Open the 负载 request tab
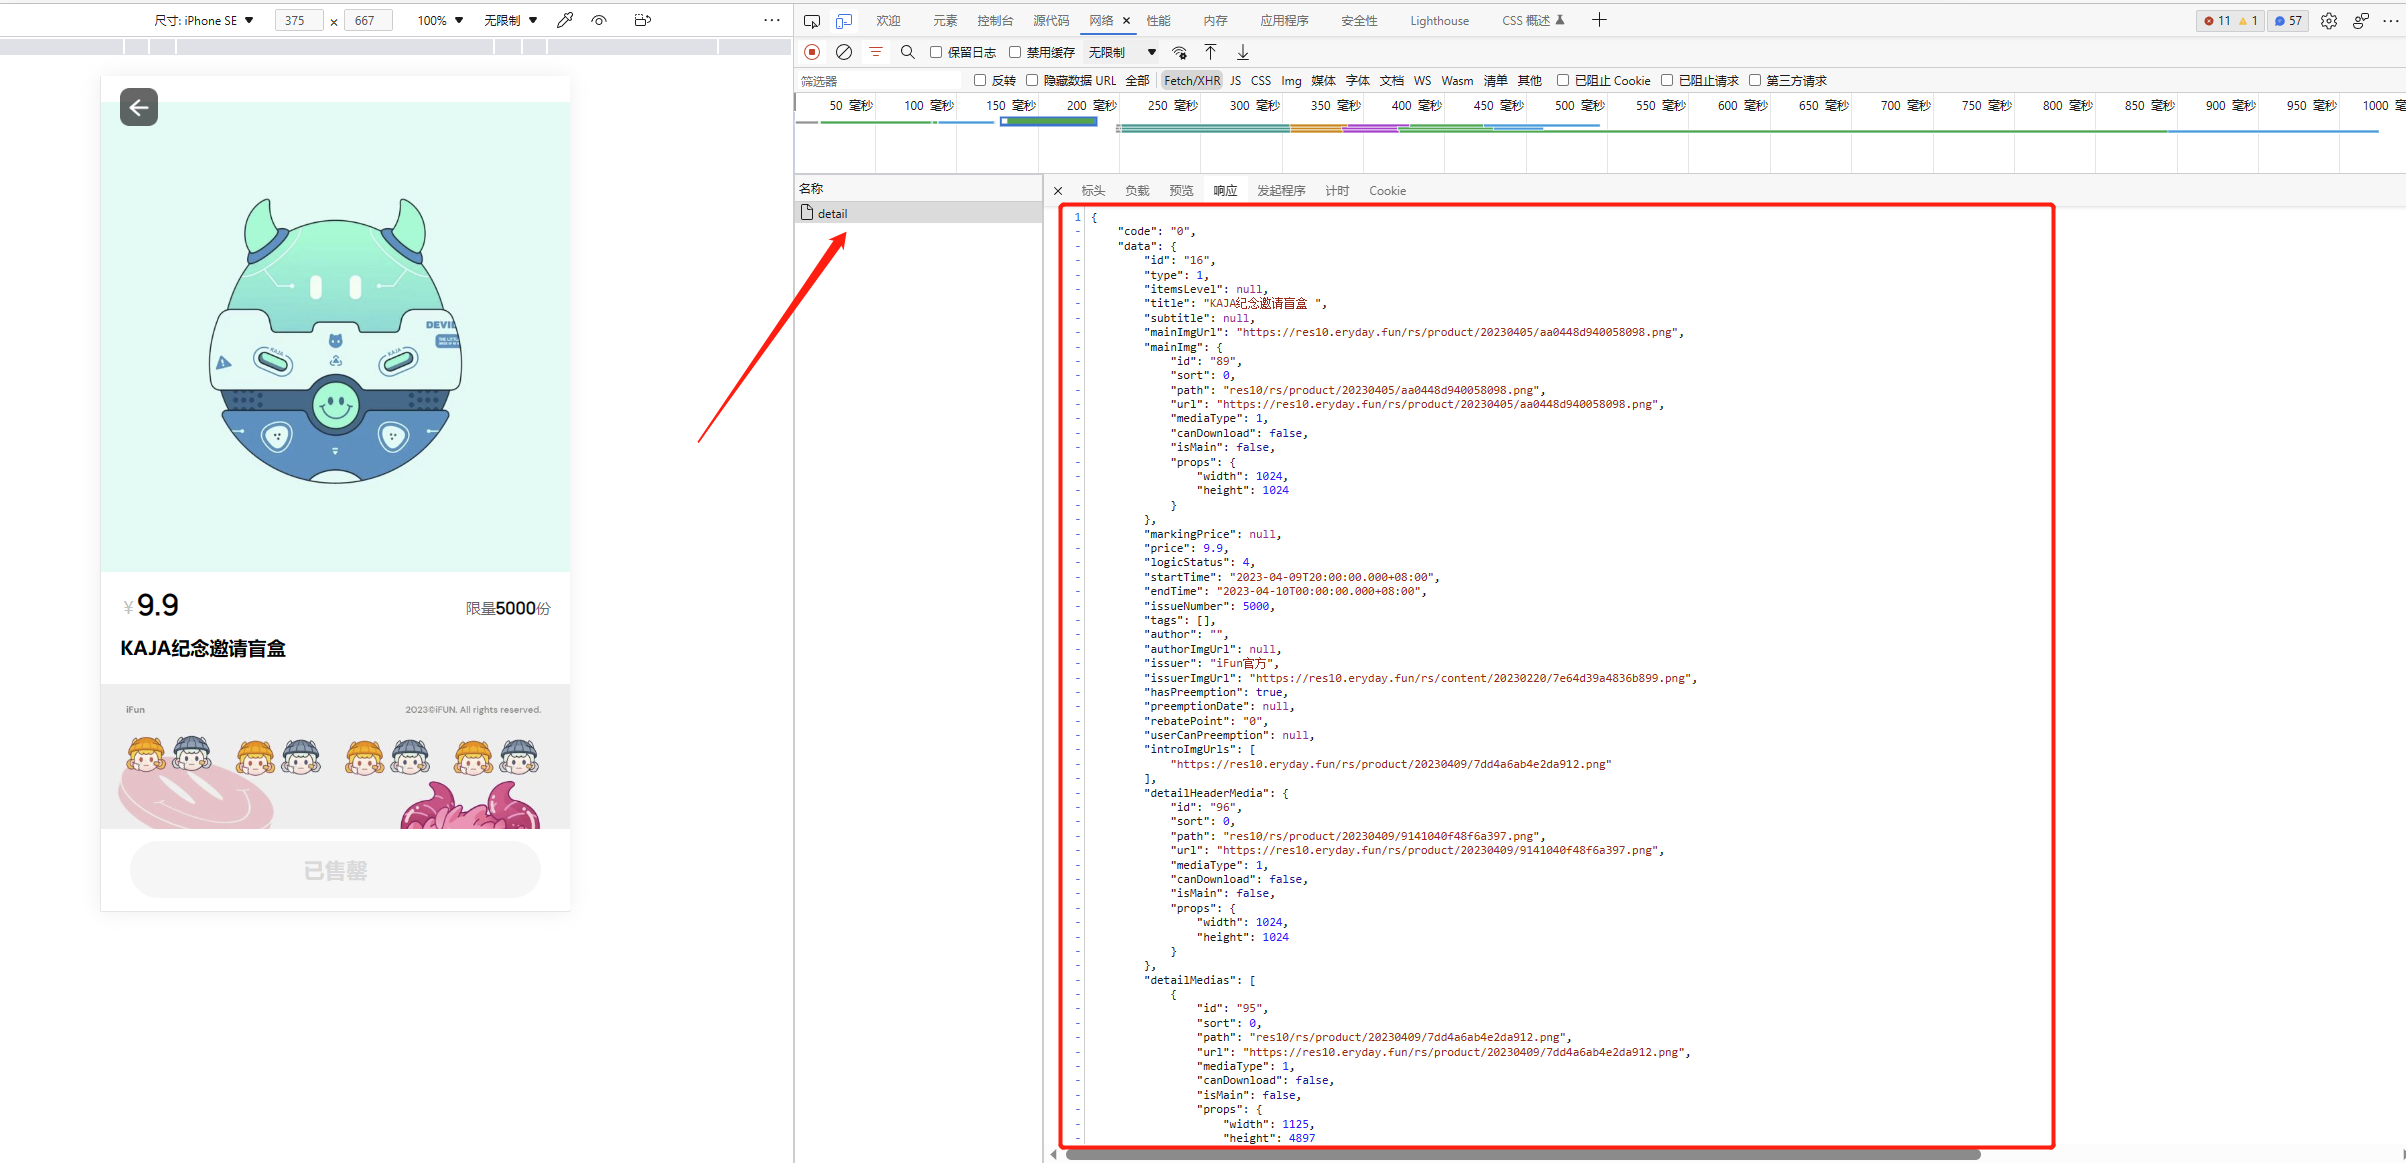The width and height of the screenshot is (2406, 1163). pyautogui.click(x=1137, y=191)
